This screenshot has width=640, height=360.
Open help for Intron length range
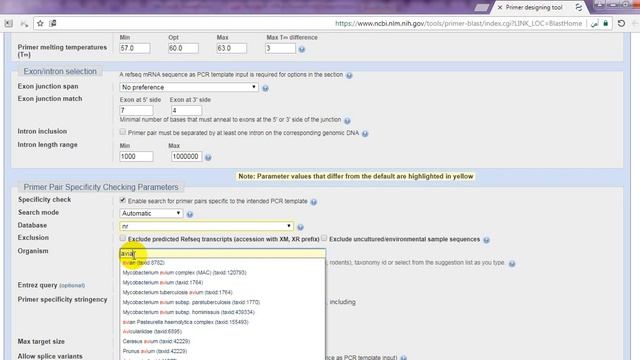pos(208,157)
